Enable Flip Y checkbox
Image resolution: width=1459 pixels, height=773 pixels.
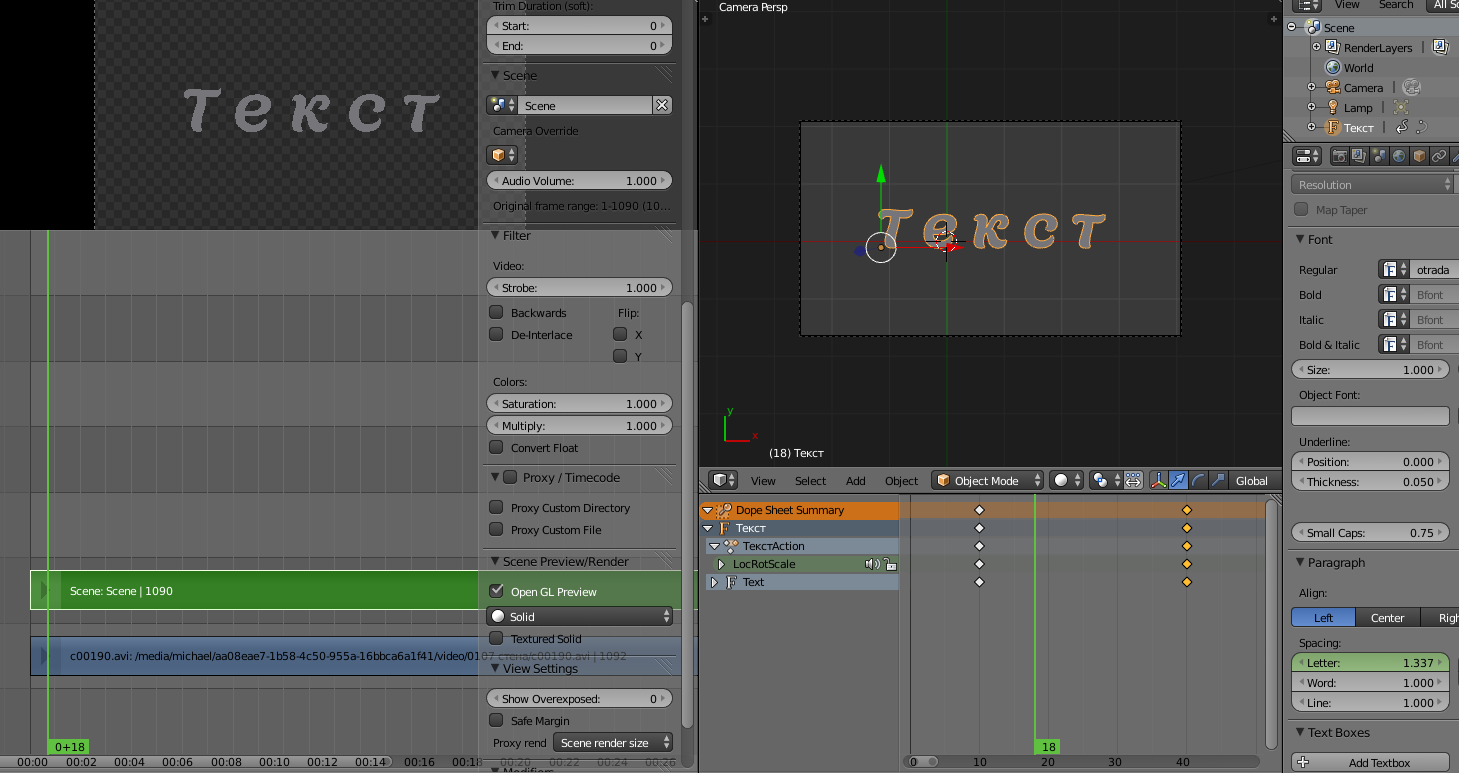(620, 356)
